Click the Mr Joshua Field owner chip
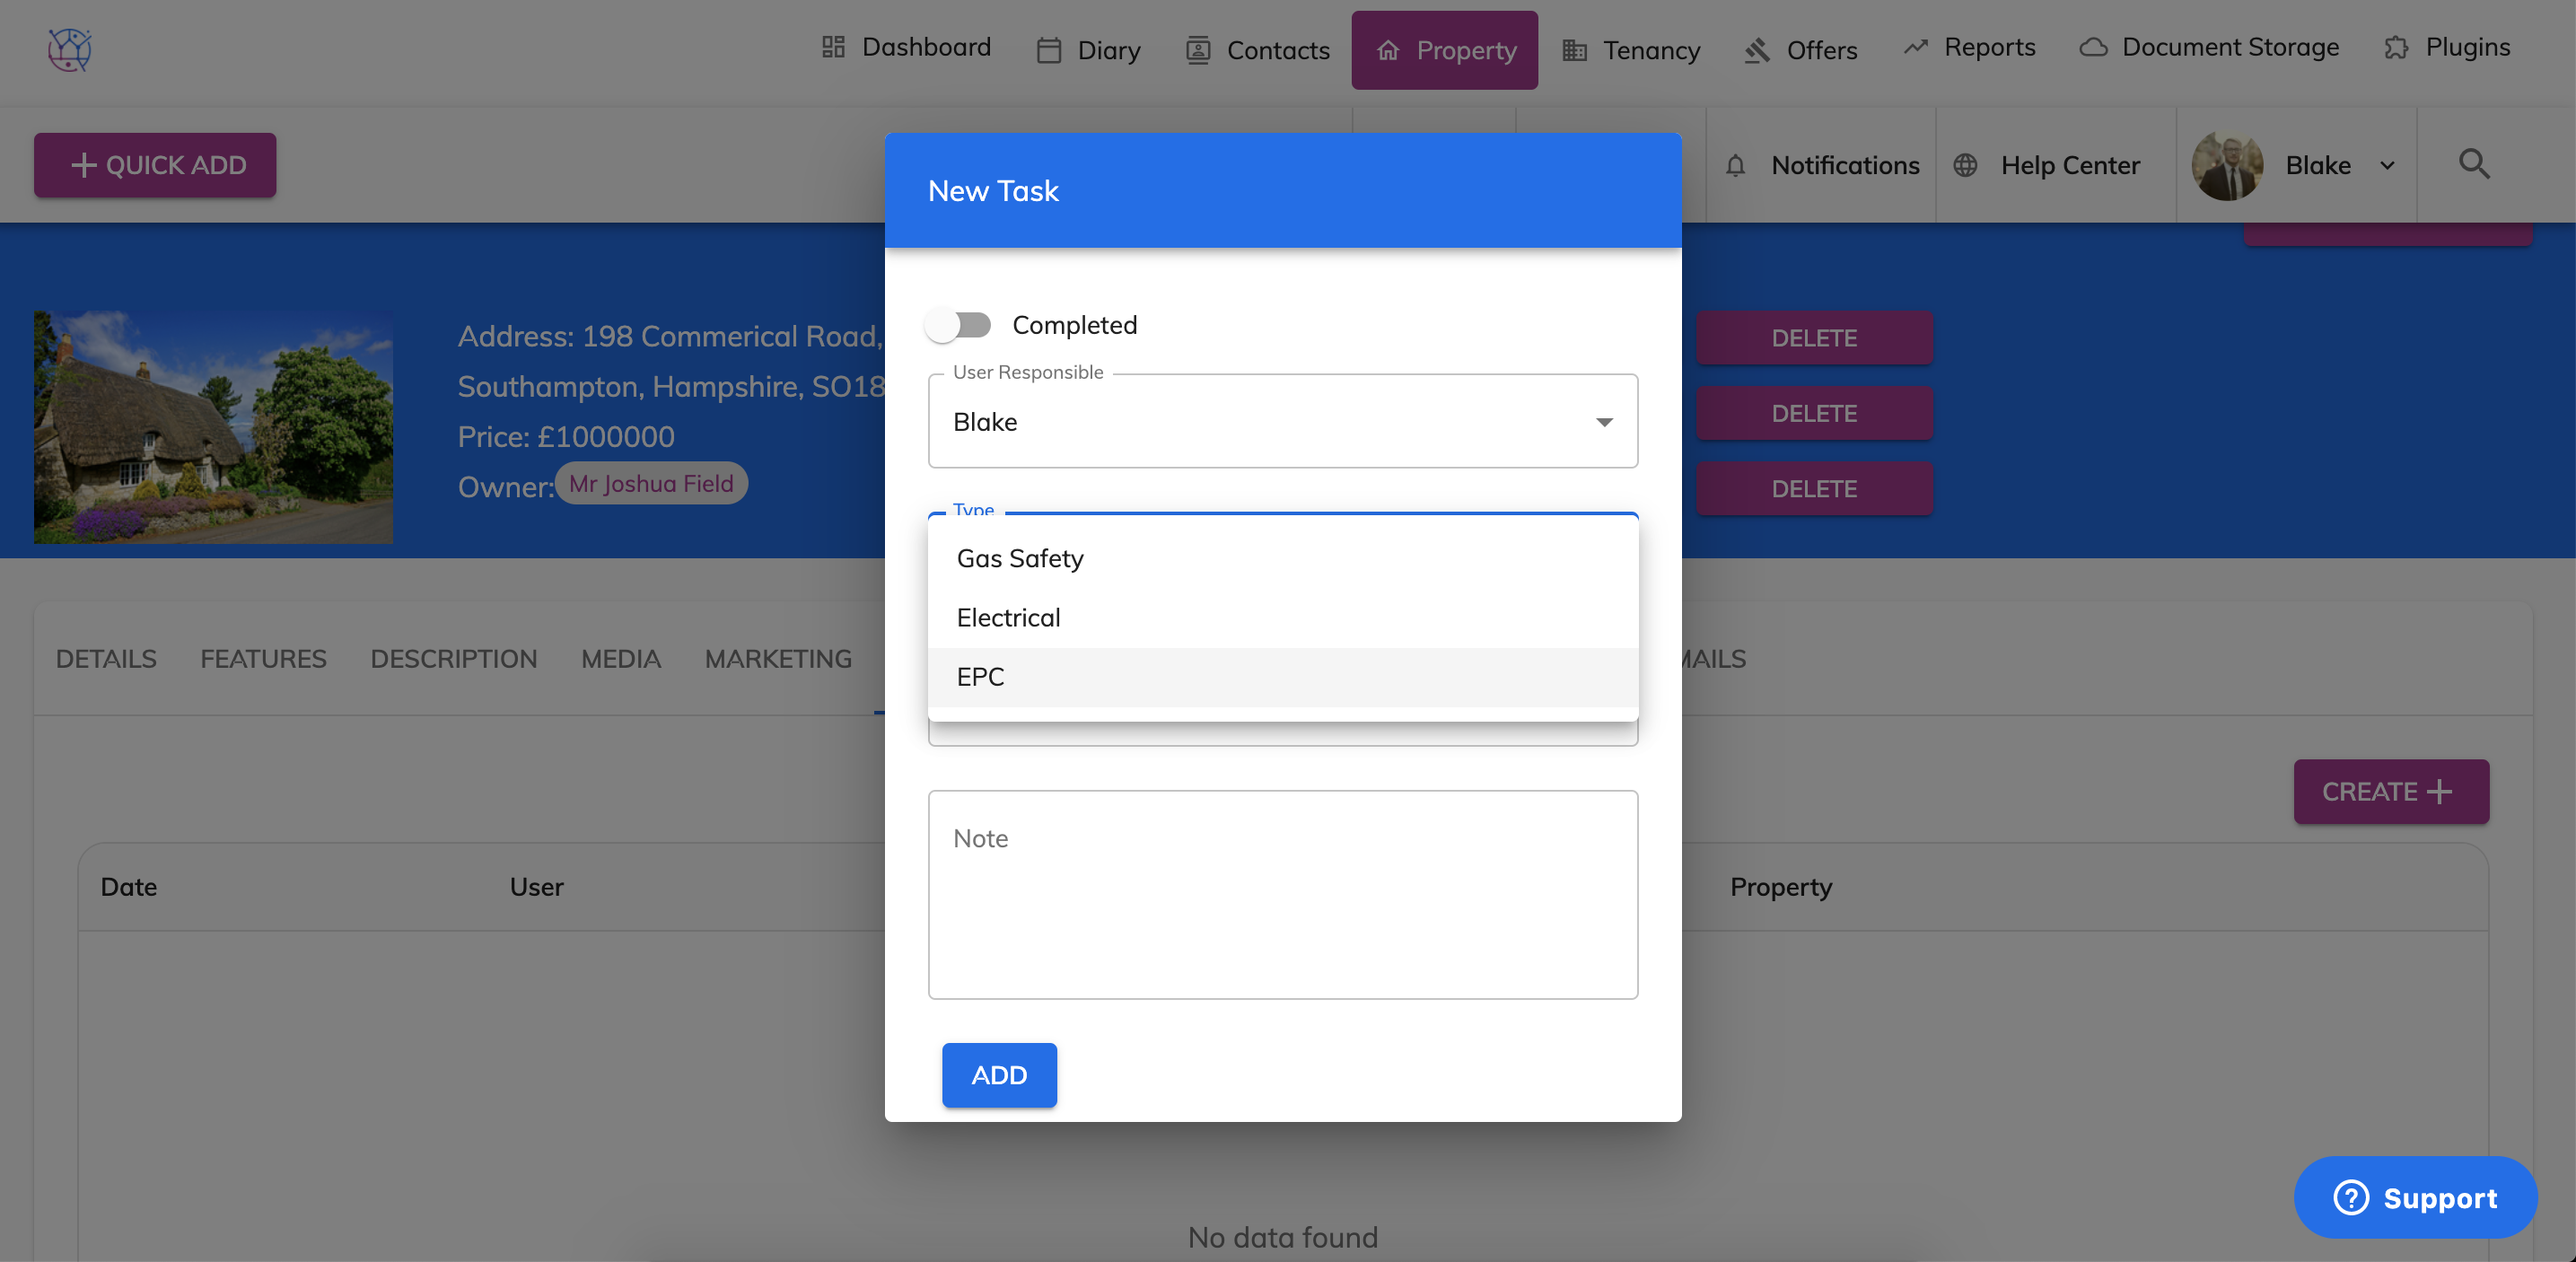Screen dimensions: 2576x1262 click(651, 484)
